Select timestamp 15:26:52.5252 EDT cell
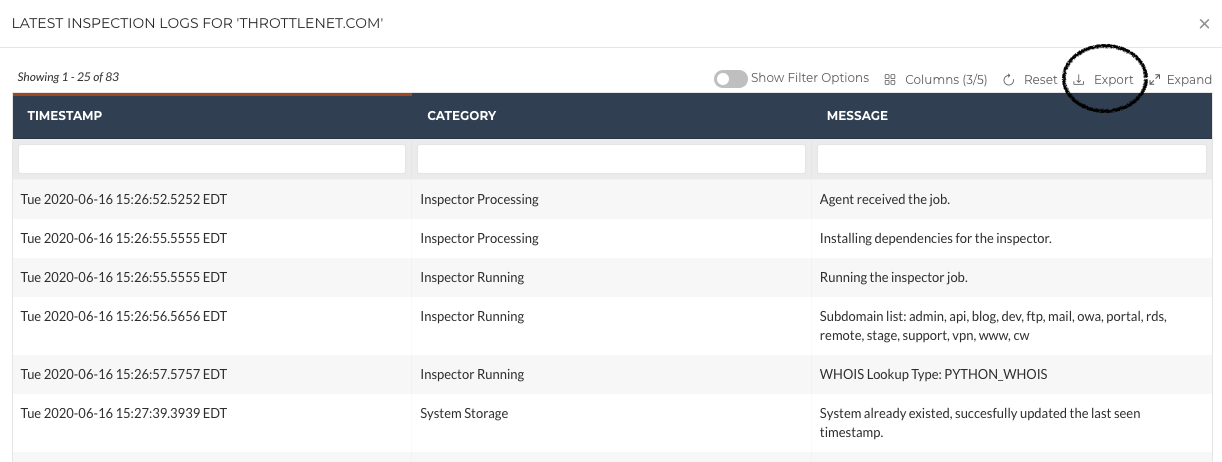 coord(212,199)
